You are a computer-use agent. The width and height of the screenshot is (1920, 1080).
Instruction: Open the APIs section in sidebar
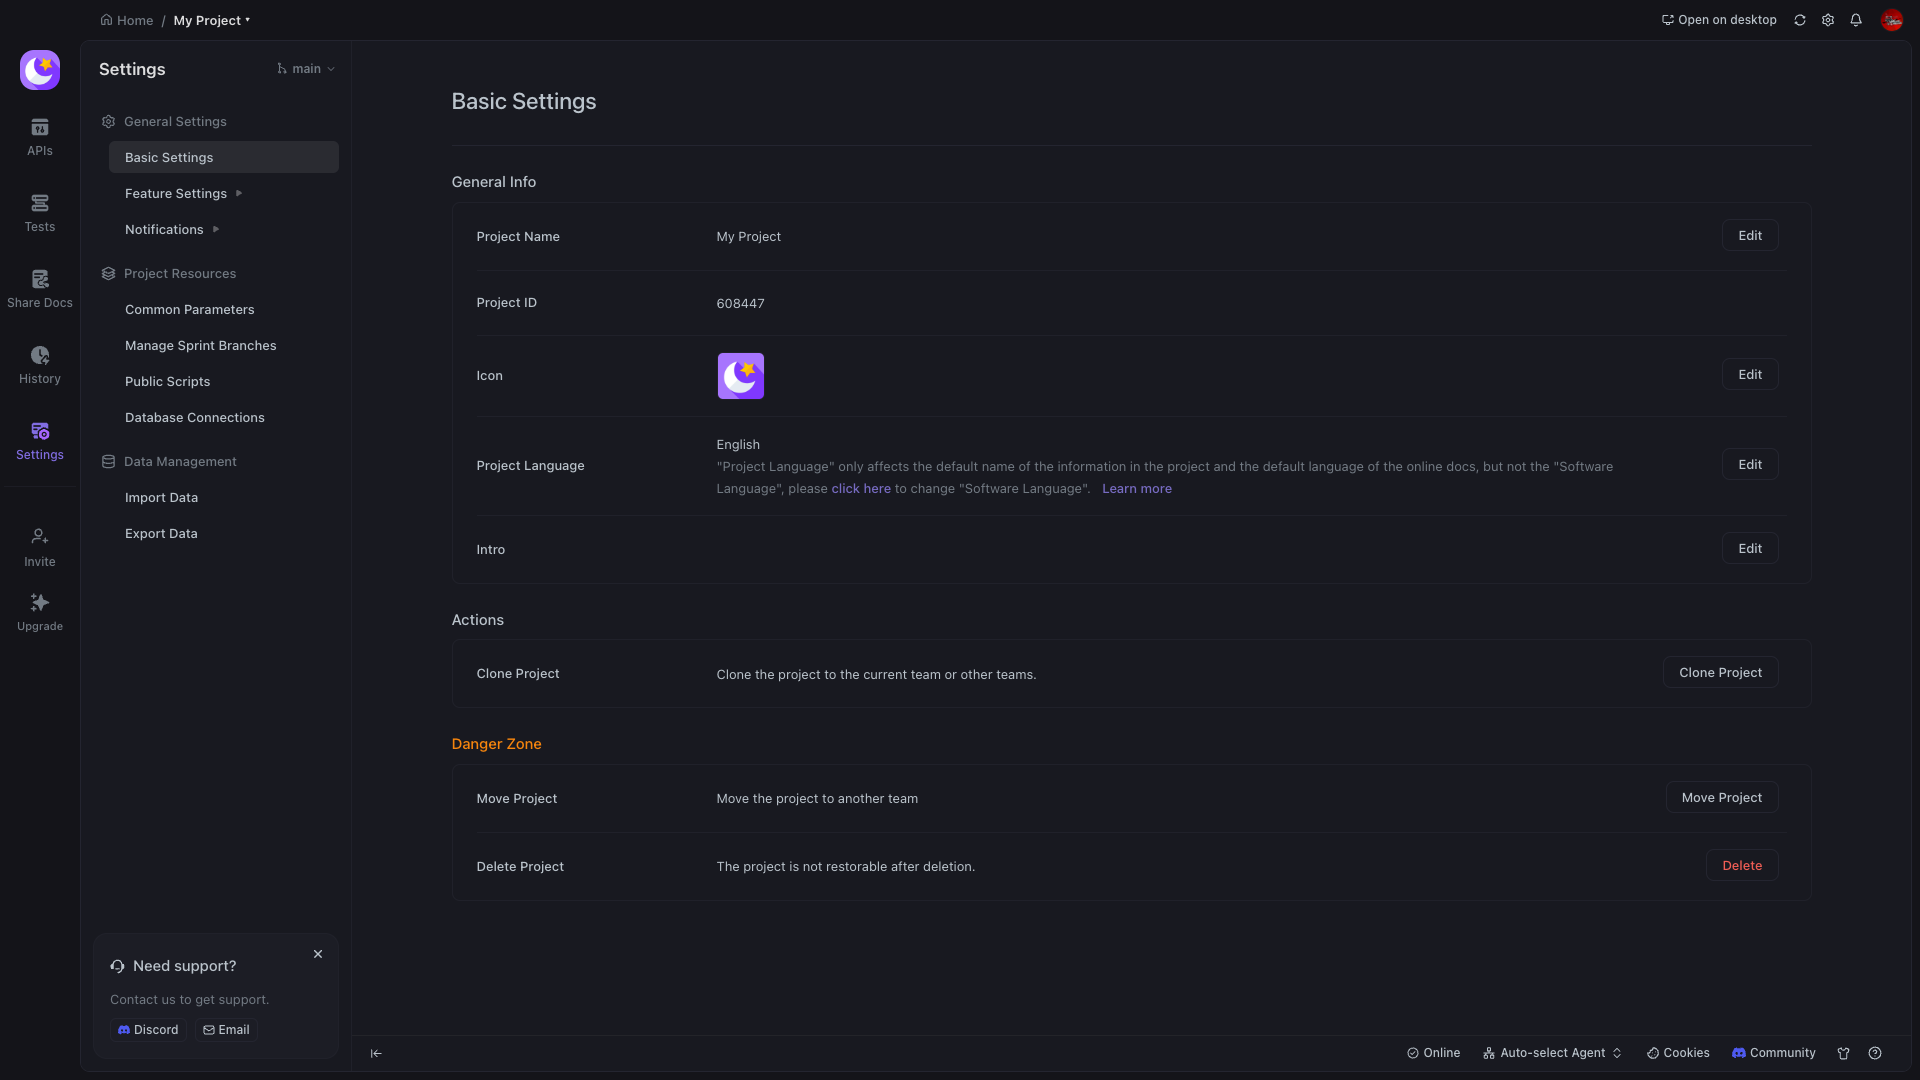click(40, 137)
